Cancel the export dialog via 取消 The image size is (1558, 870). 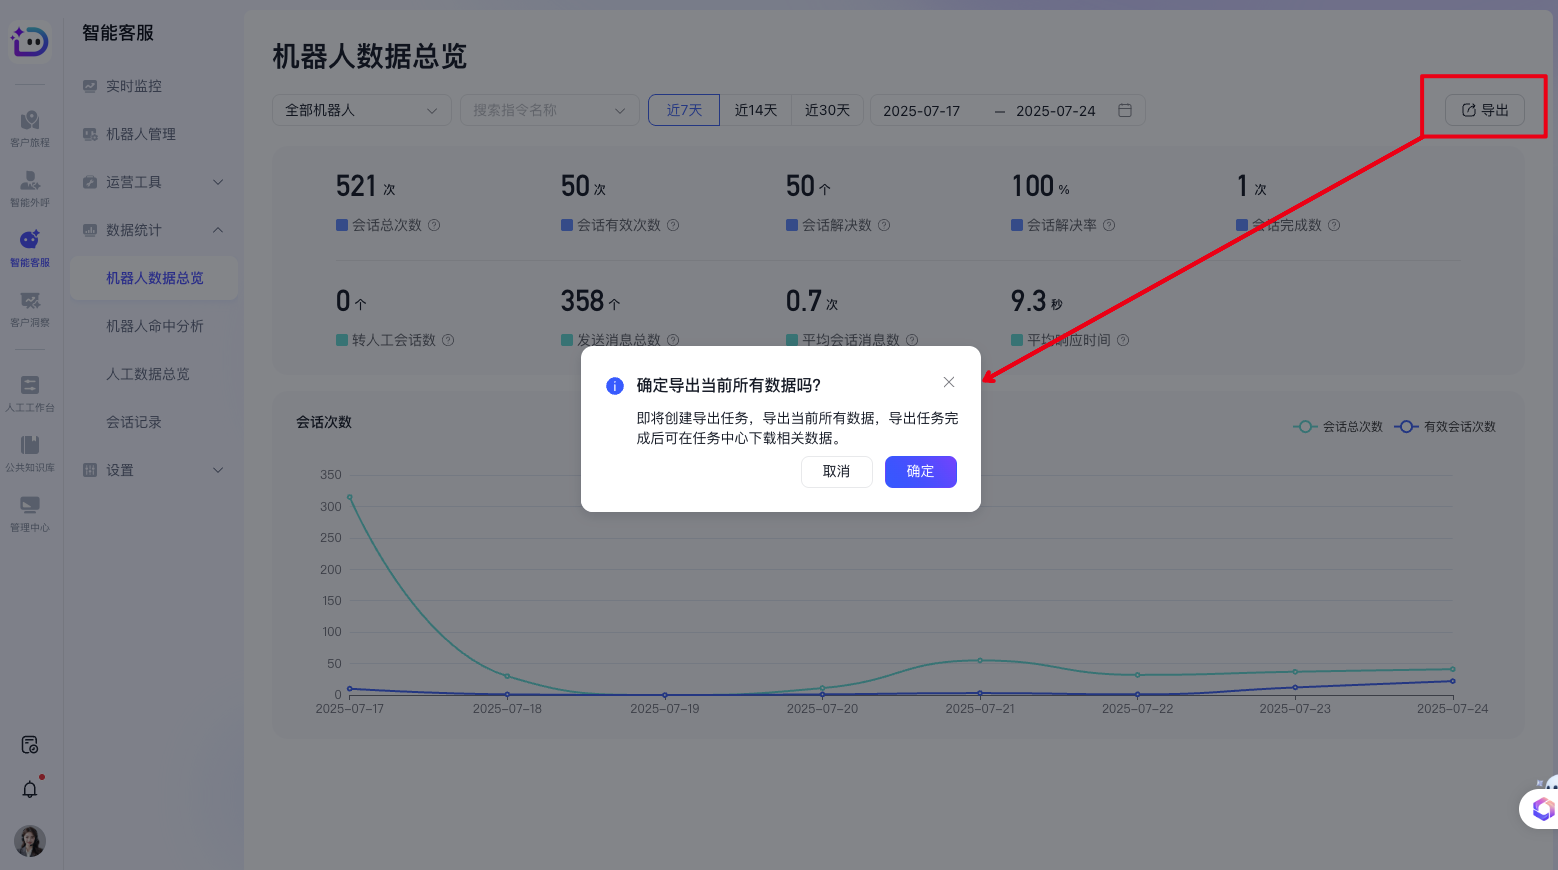point(837,472)
